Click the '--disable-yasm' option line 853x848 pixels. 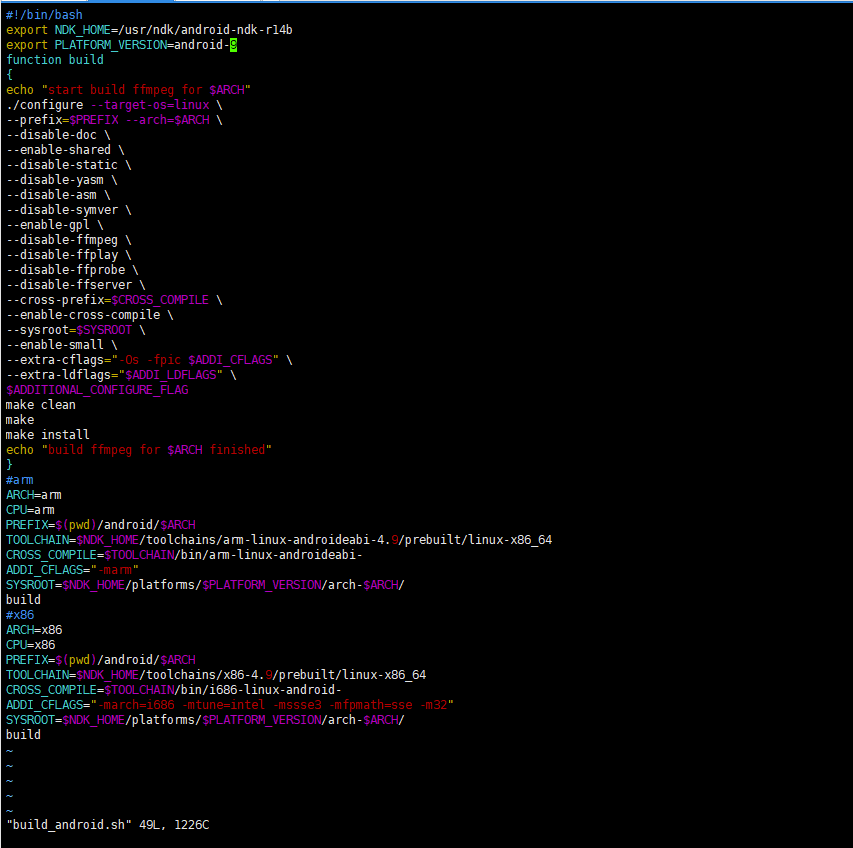(x=61, y=180)
